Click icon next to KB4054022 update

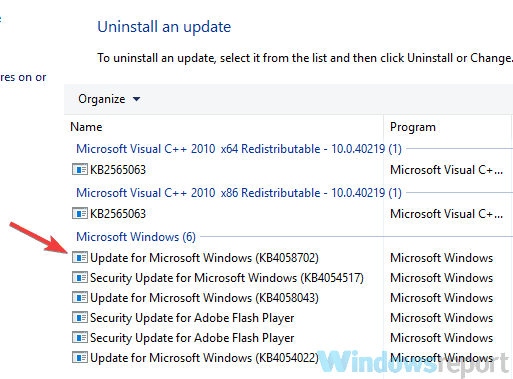click(x=80, y=358)
